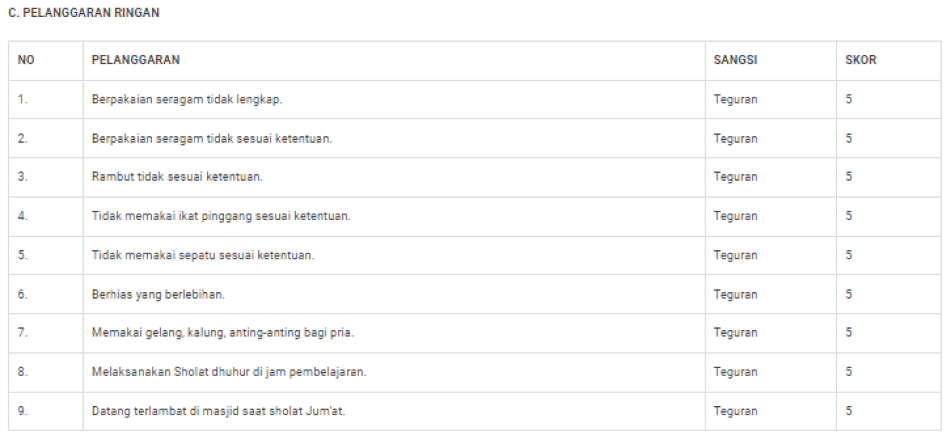Viewport: 951px width, 440px height.
Task: Select the "Tidak memakai ikat pinggang" violation
Action: coord(220,216)
